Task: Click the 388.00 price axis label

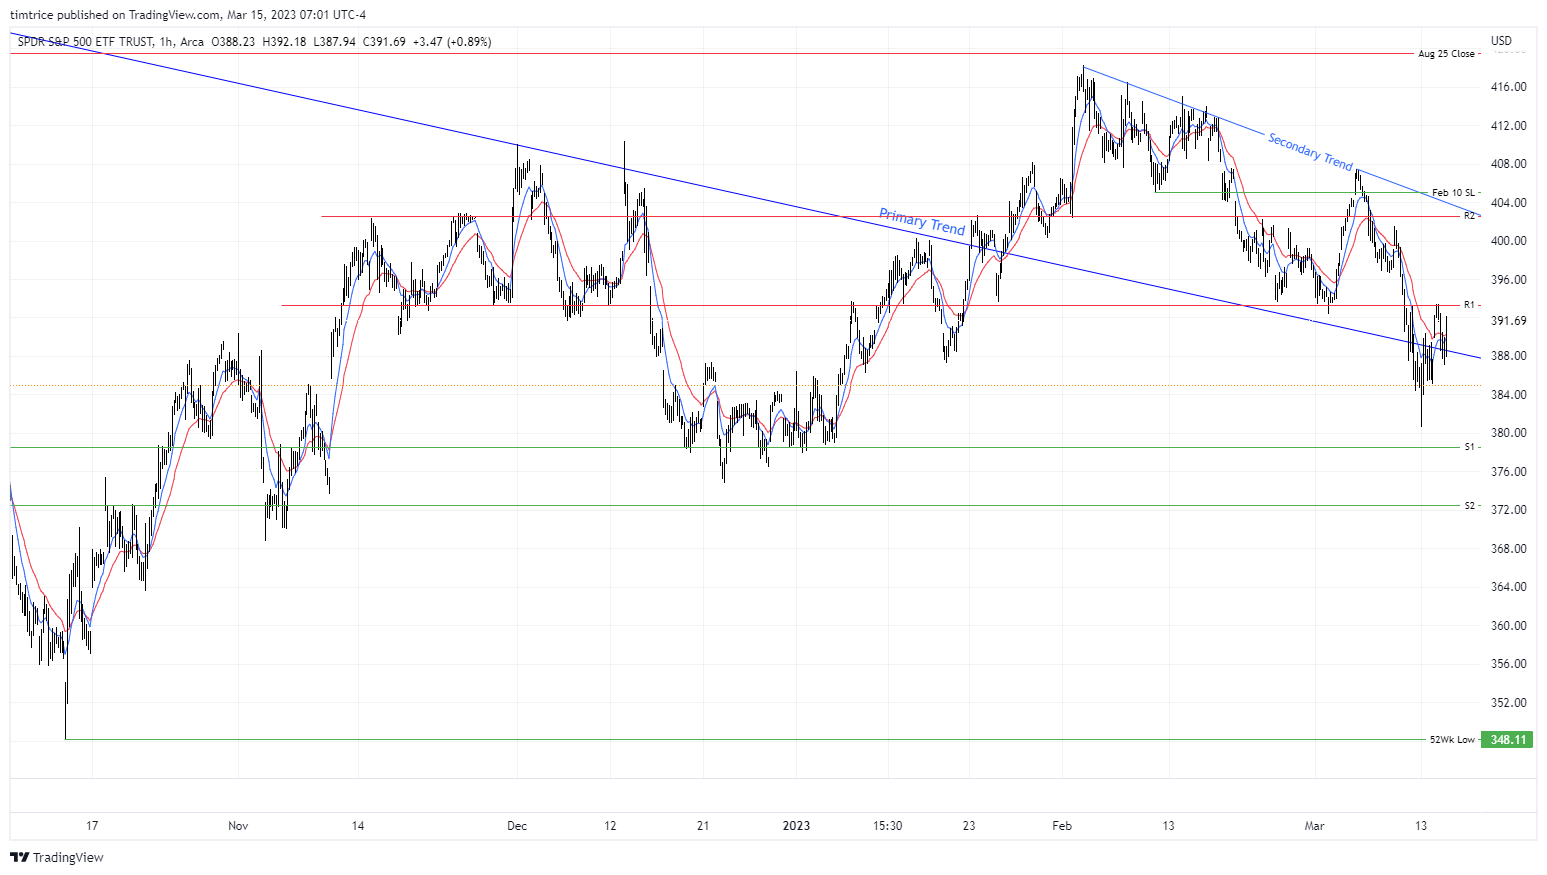Action: (1508, 356)
